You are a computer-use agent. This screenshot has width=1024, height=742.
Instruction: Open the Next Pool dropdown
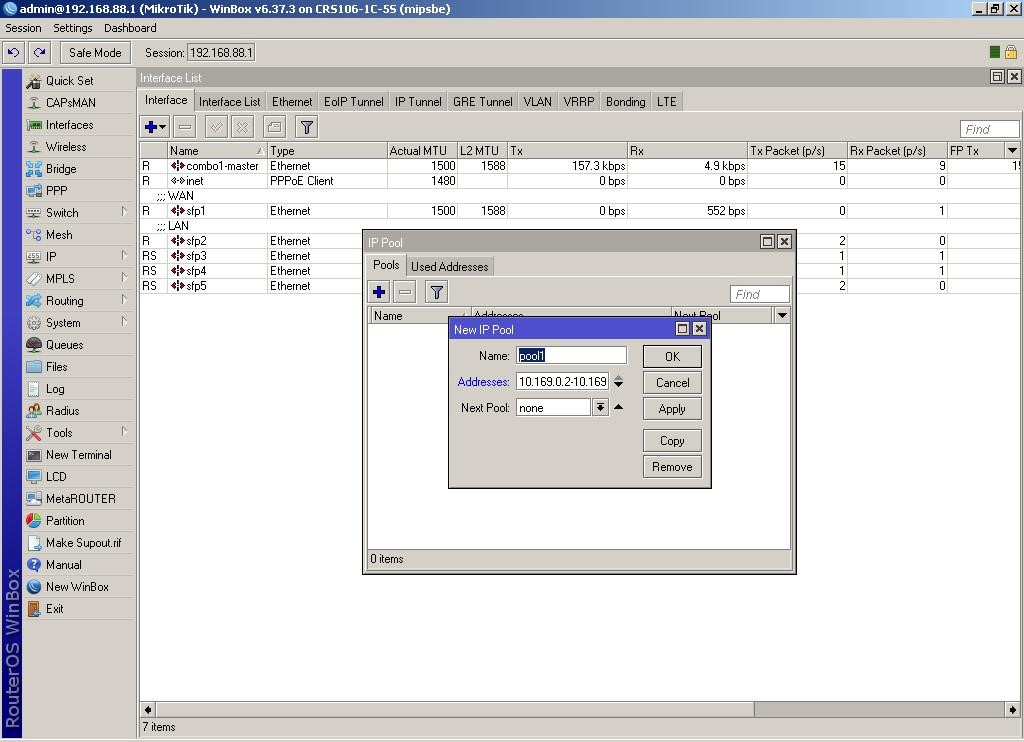600,408
